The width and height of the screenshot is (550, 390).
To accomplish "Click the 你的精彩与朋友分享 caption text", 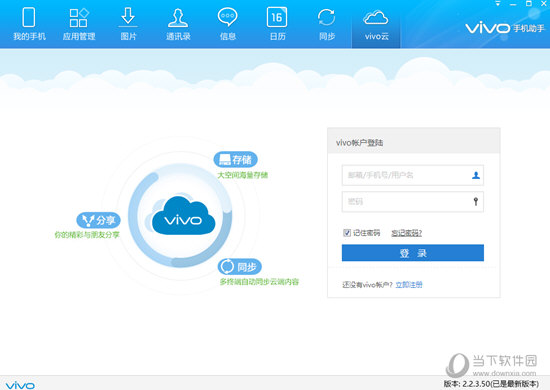I will pos(87,235).
